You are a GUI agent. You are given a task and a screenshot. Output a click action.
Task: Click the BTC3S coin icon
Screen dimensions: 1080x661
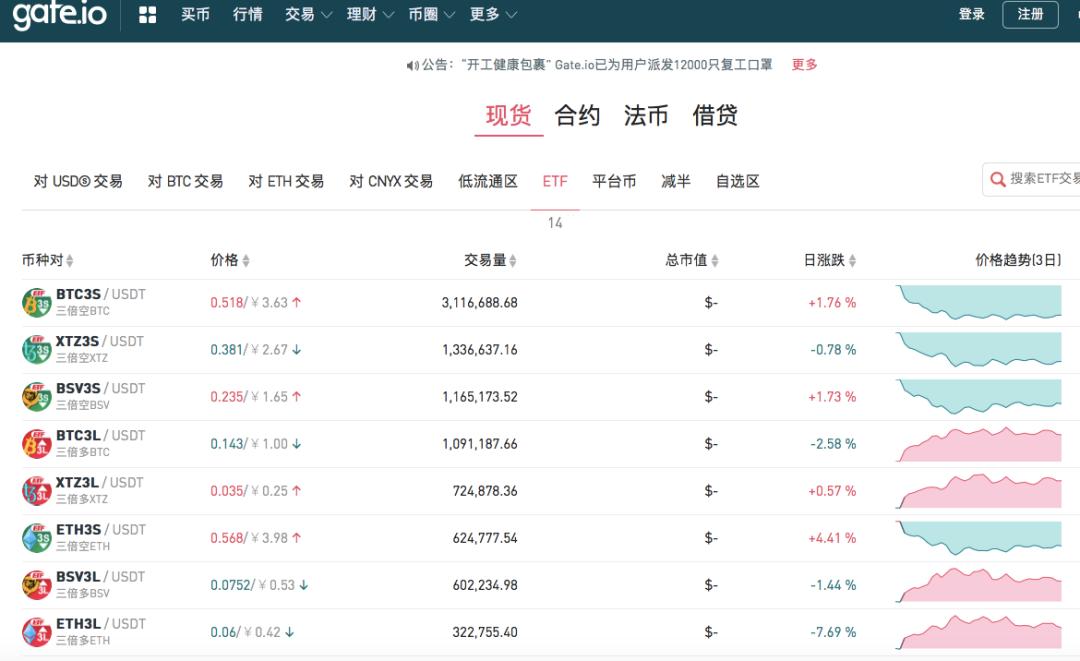(x=37, y=303)
